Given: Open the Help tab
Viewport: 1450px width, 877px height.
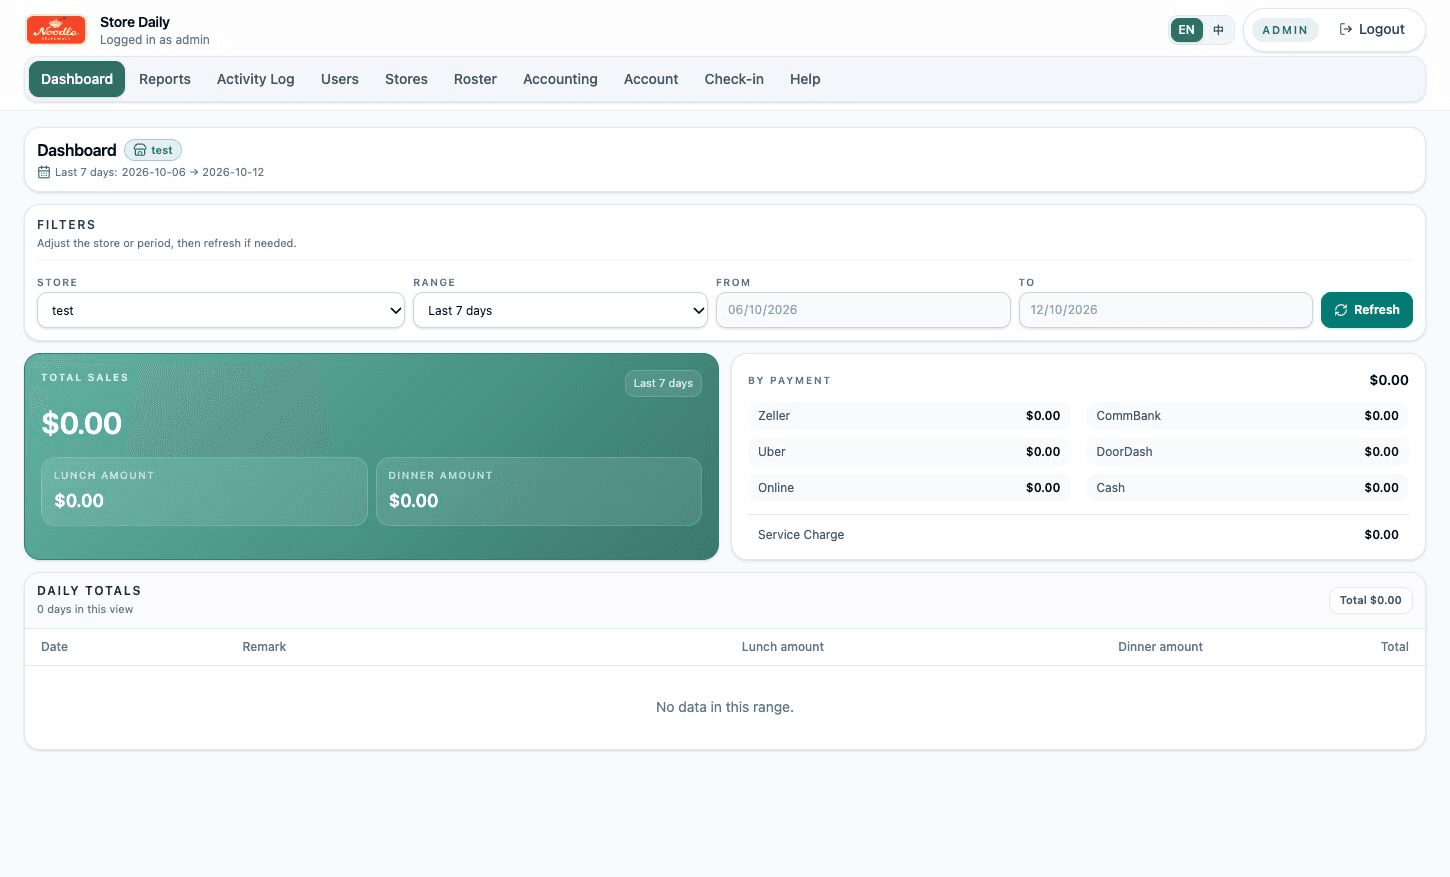Looking at the screenshot, I should click(x=805, y=79).
